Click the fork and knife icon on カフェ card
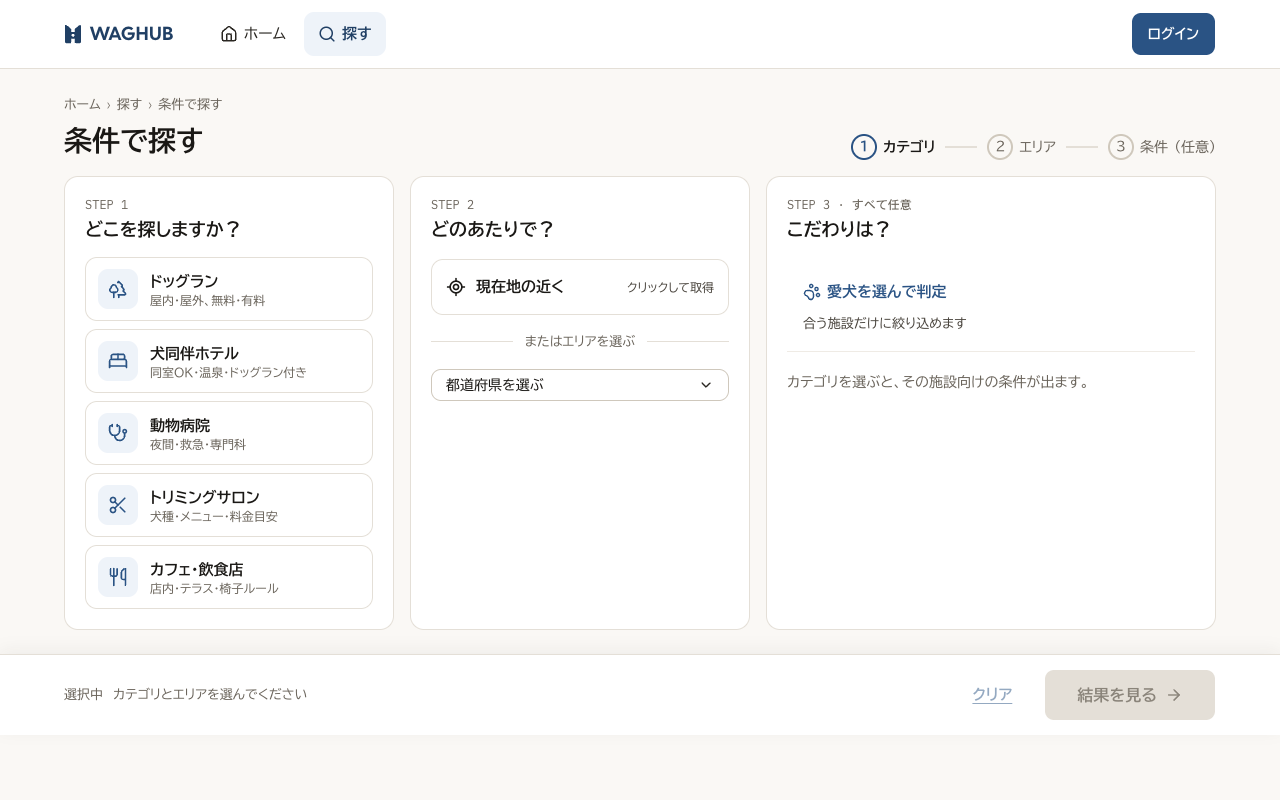This screenshot has height=800, width=1280. pos(118,577)
